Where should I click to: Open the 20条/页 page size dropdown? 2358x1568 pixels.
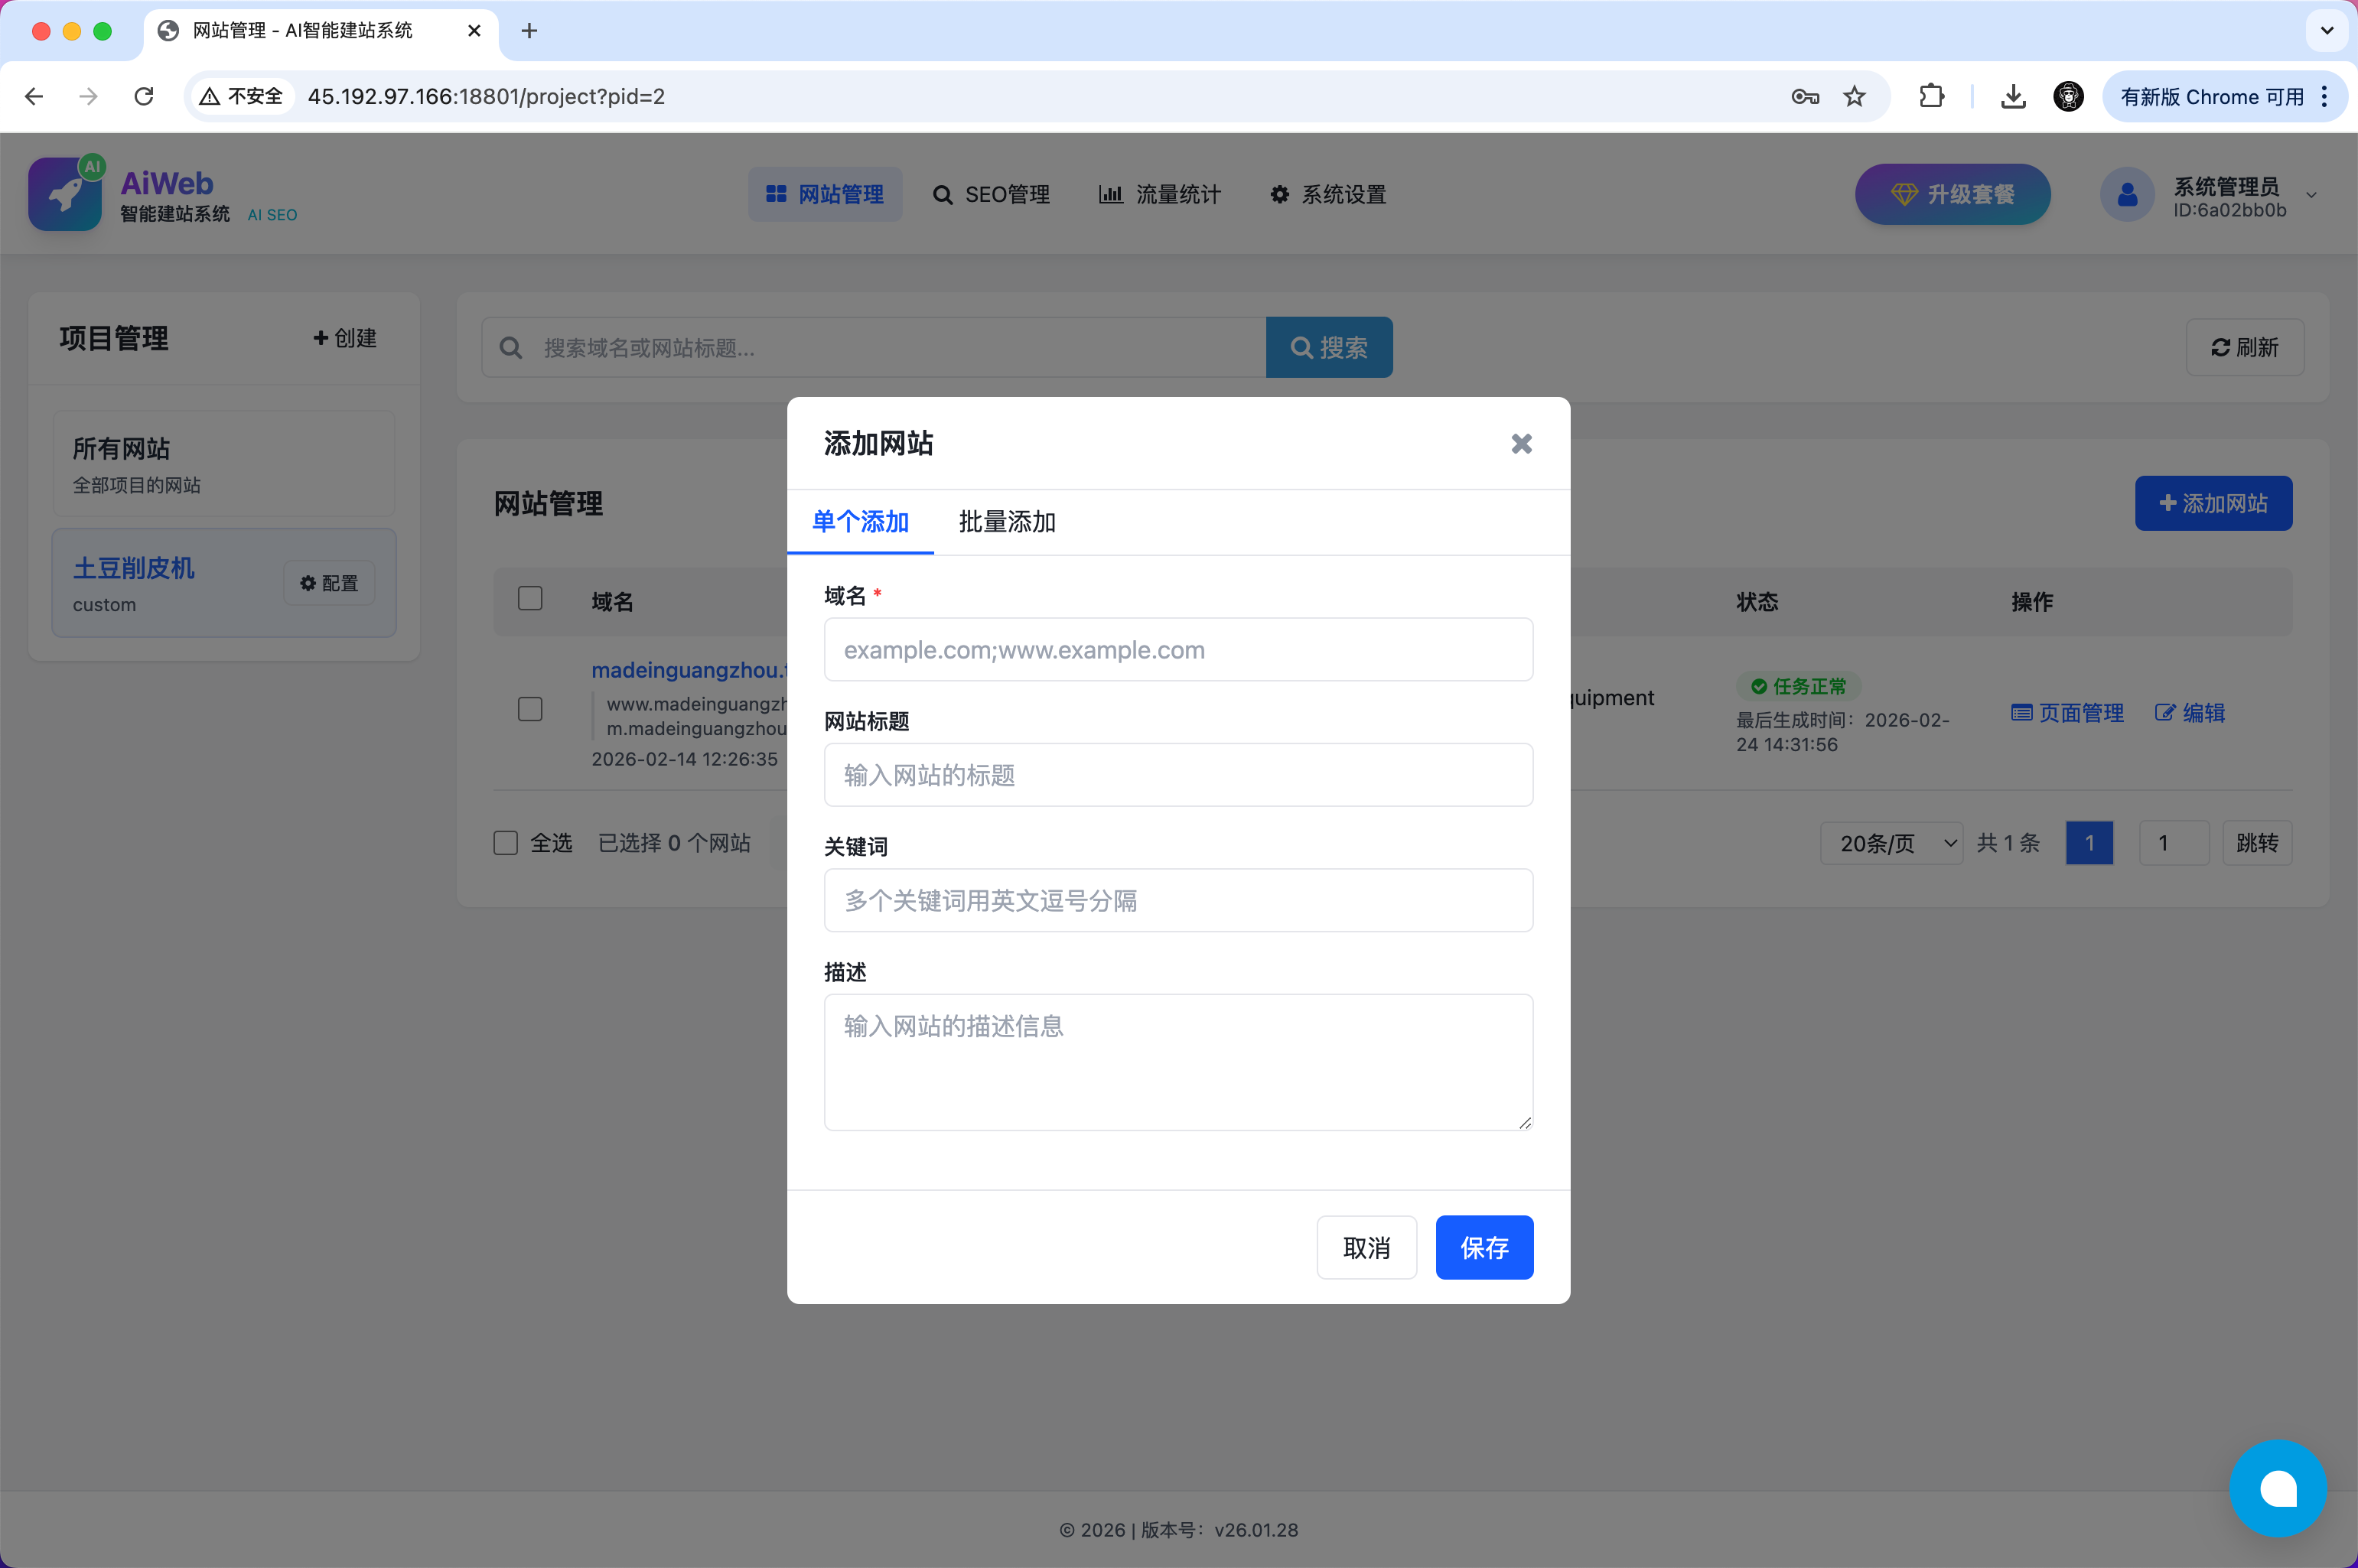[x=1891, y=843]
